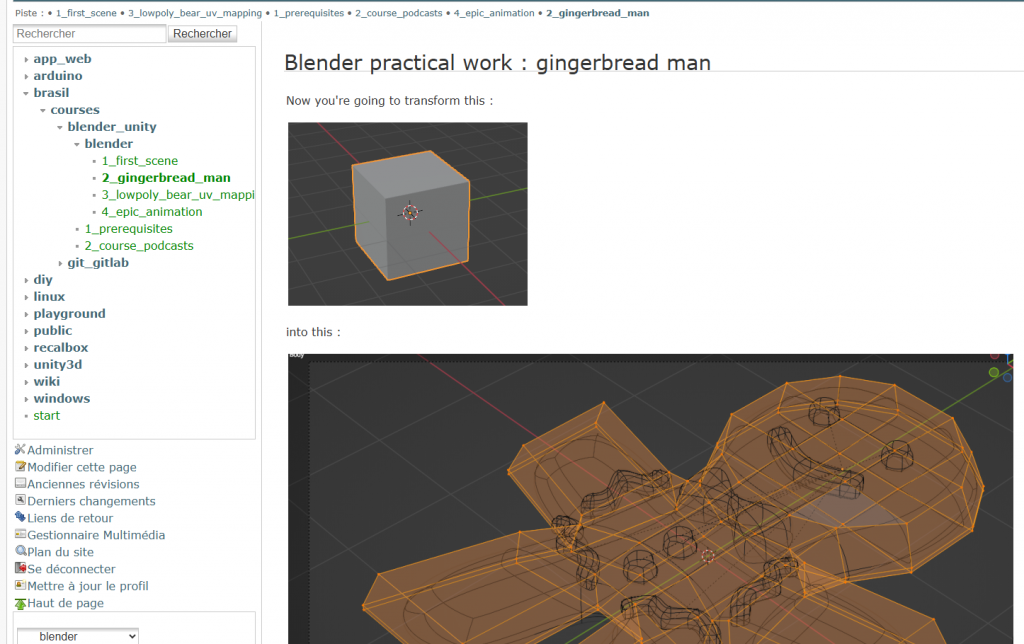Open Modifier cette page link
Viewport: 1024px width, 644px height.
coord(82,467)
